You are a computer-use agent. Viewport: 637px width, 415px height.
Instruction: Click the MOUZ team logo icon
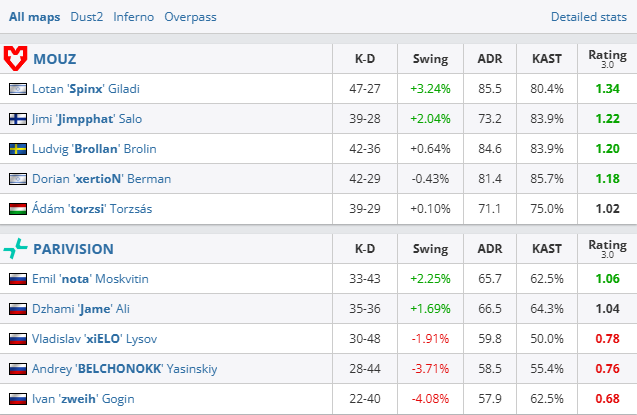pos(17,58)
